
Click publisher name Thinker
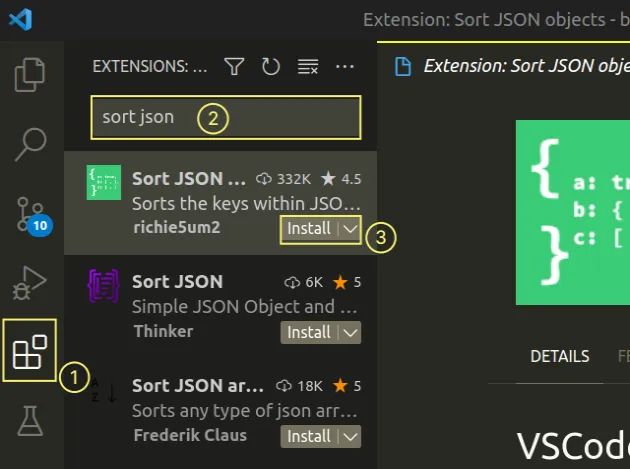coord(164,332)
